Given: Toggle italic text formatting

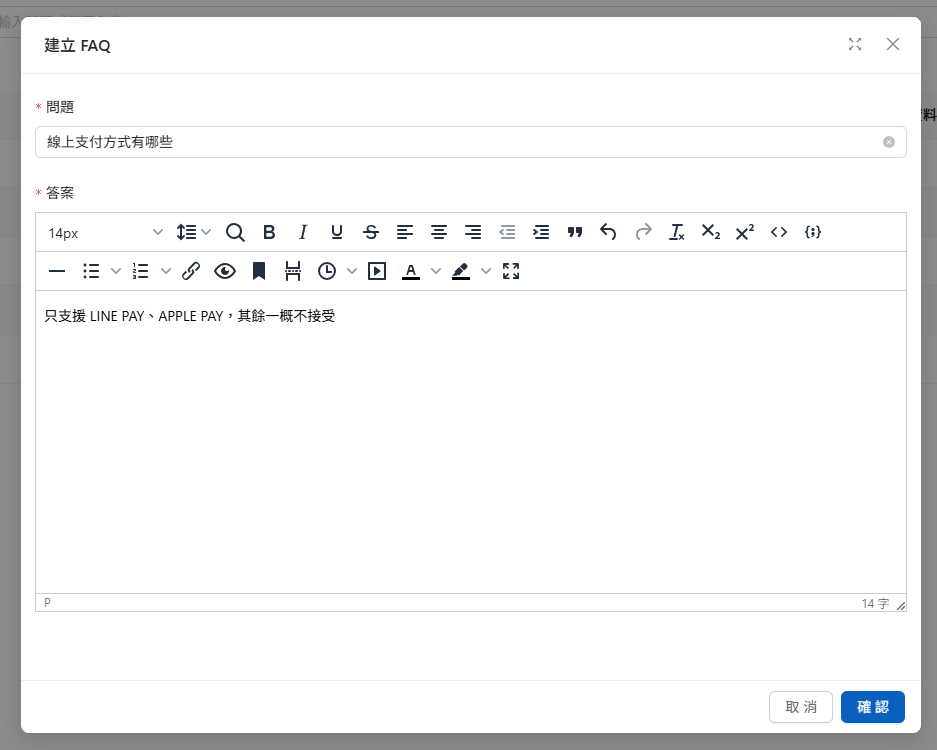Looking at the screenshot, I should (x=303, y=232).
